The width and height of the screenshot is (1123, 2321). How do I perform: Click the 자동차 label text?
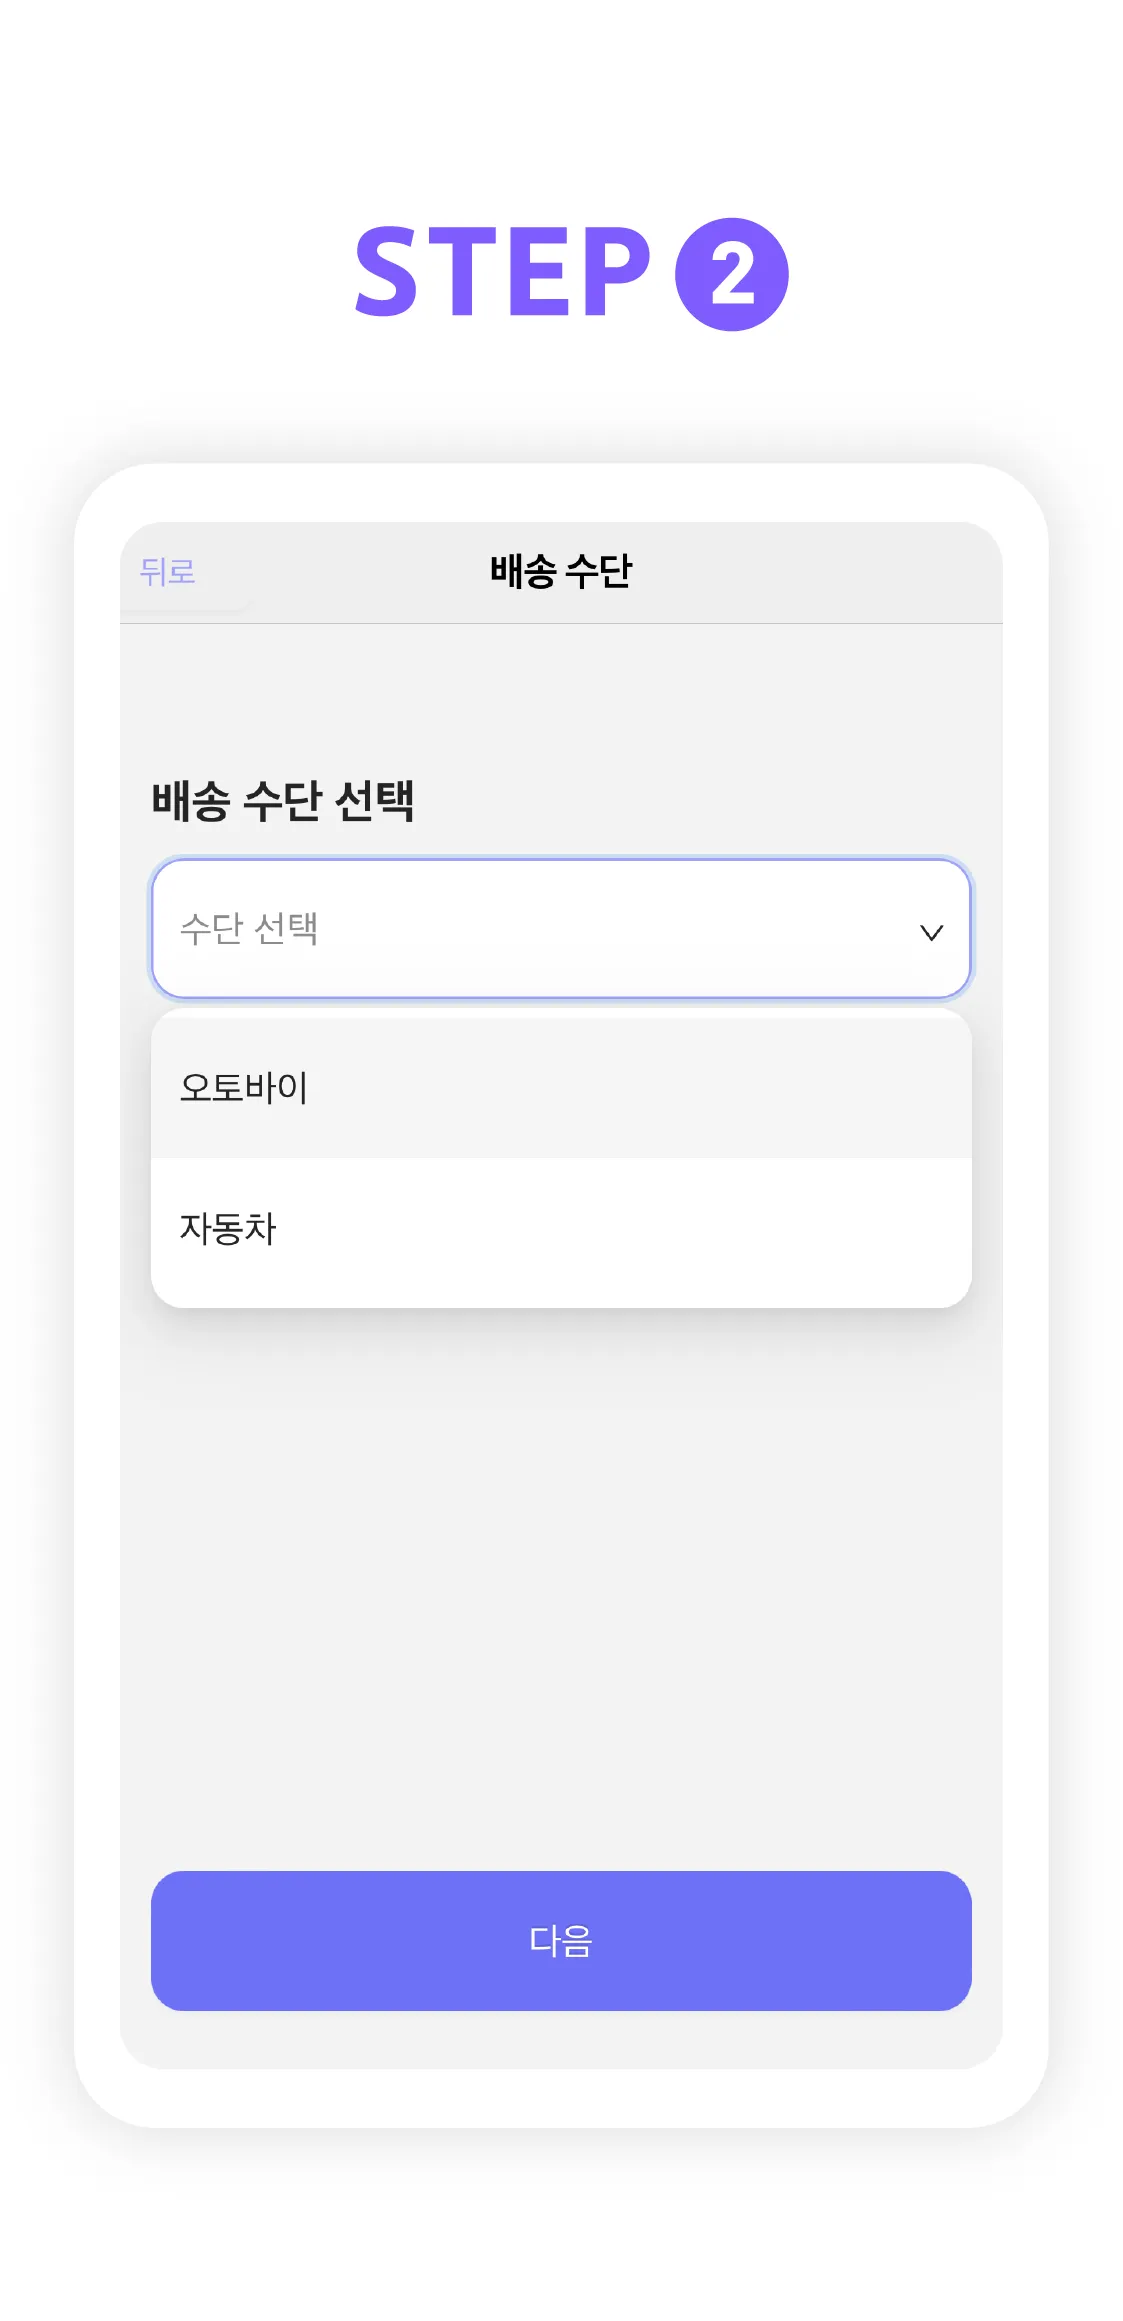(228, 1229)
